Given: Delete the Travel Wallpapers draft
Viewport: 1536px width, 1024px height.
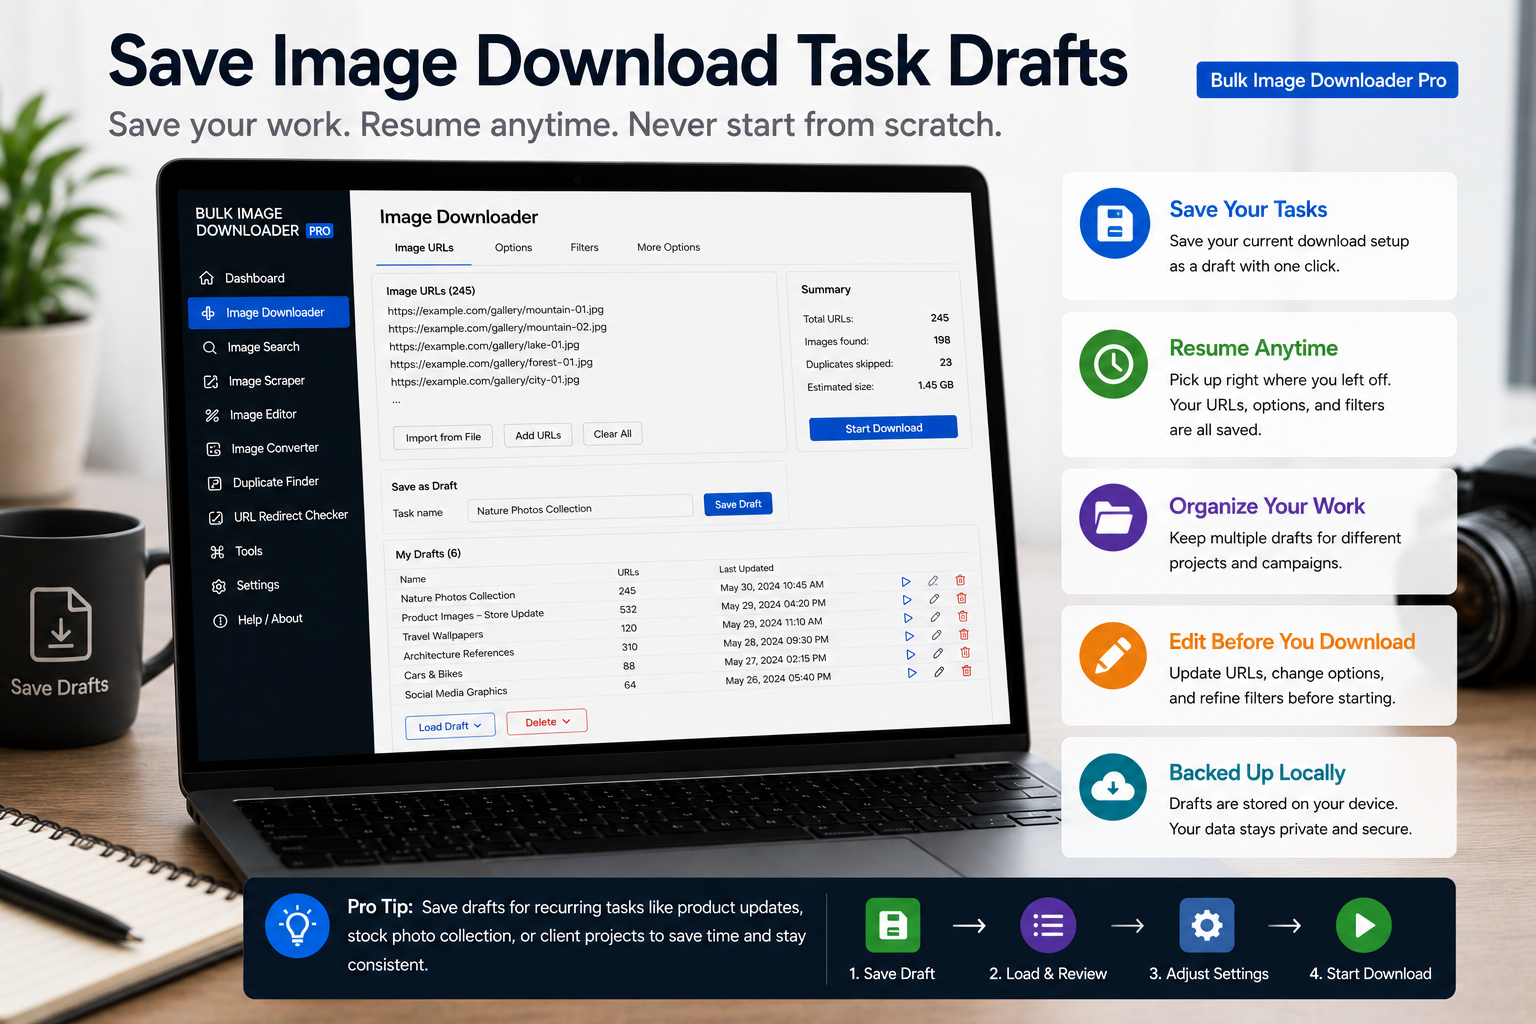Looking at the screenshot, I should pyautogui.click(x=963, y=616).
